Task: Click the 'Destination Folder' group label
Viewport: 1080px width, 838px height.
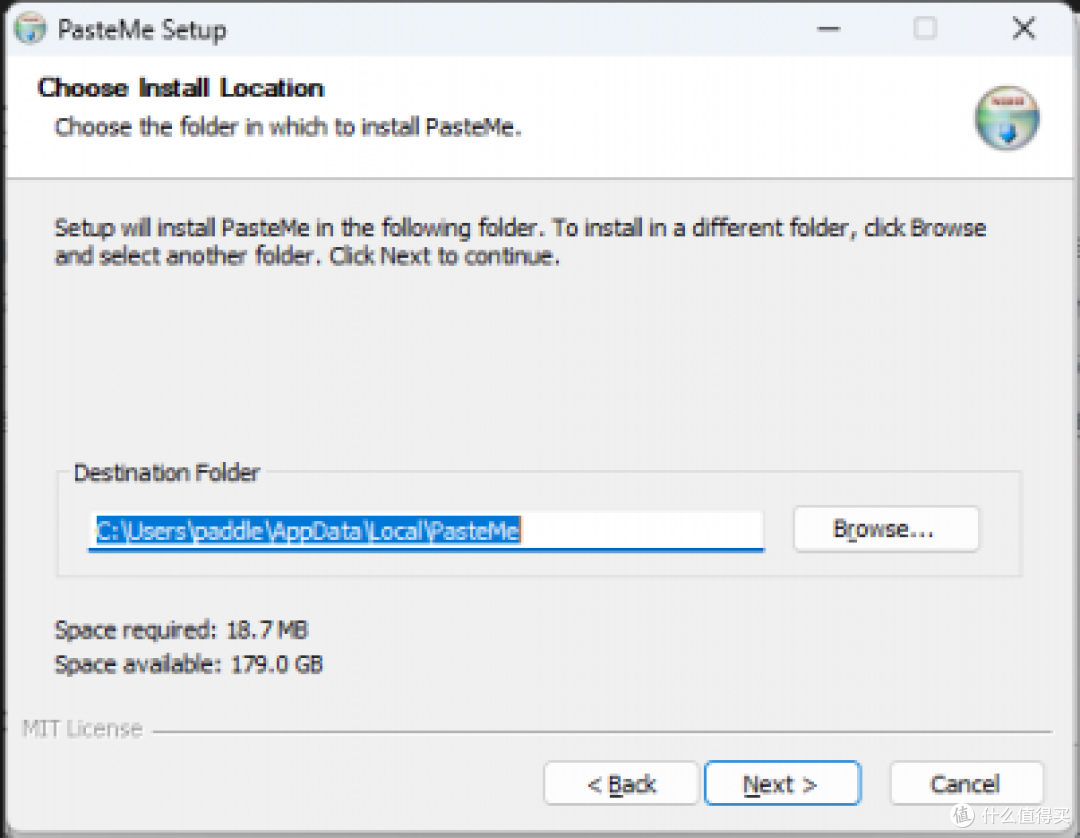Action: point(167,472)
